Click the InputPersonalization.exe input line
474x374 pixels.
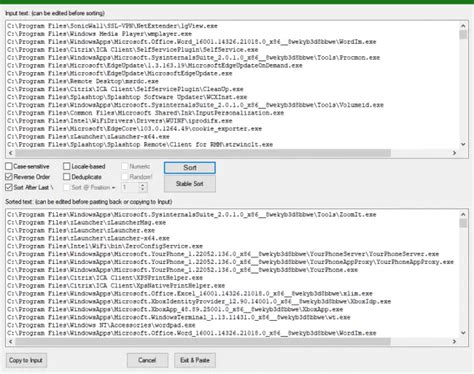pyautogui.click(x=146, y=113)
